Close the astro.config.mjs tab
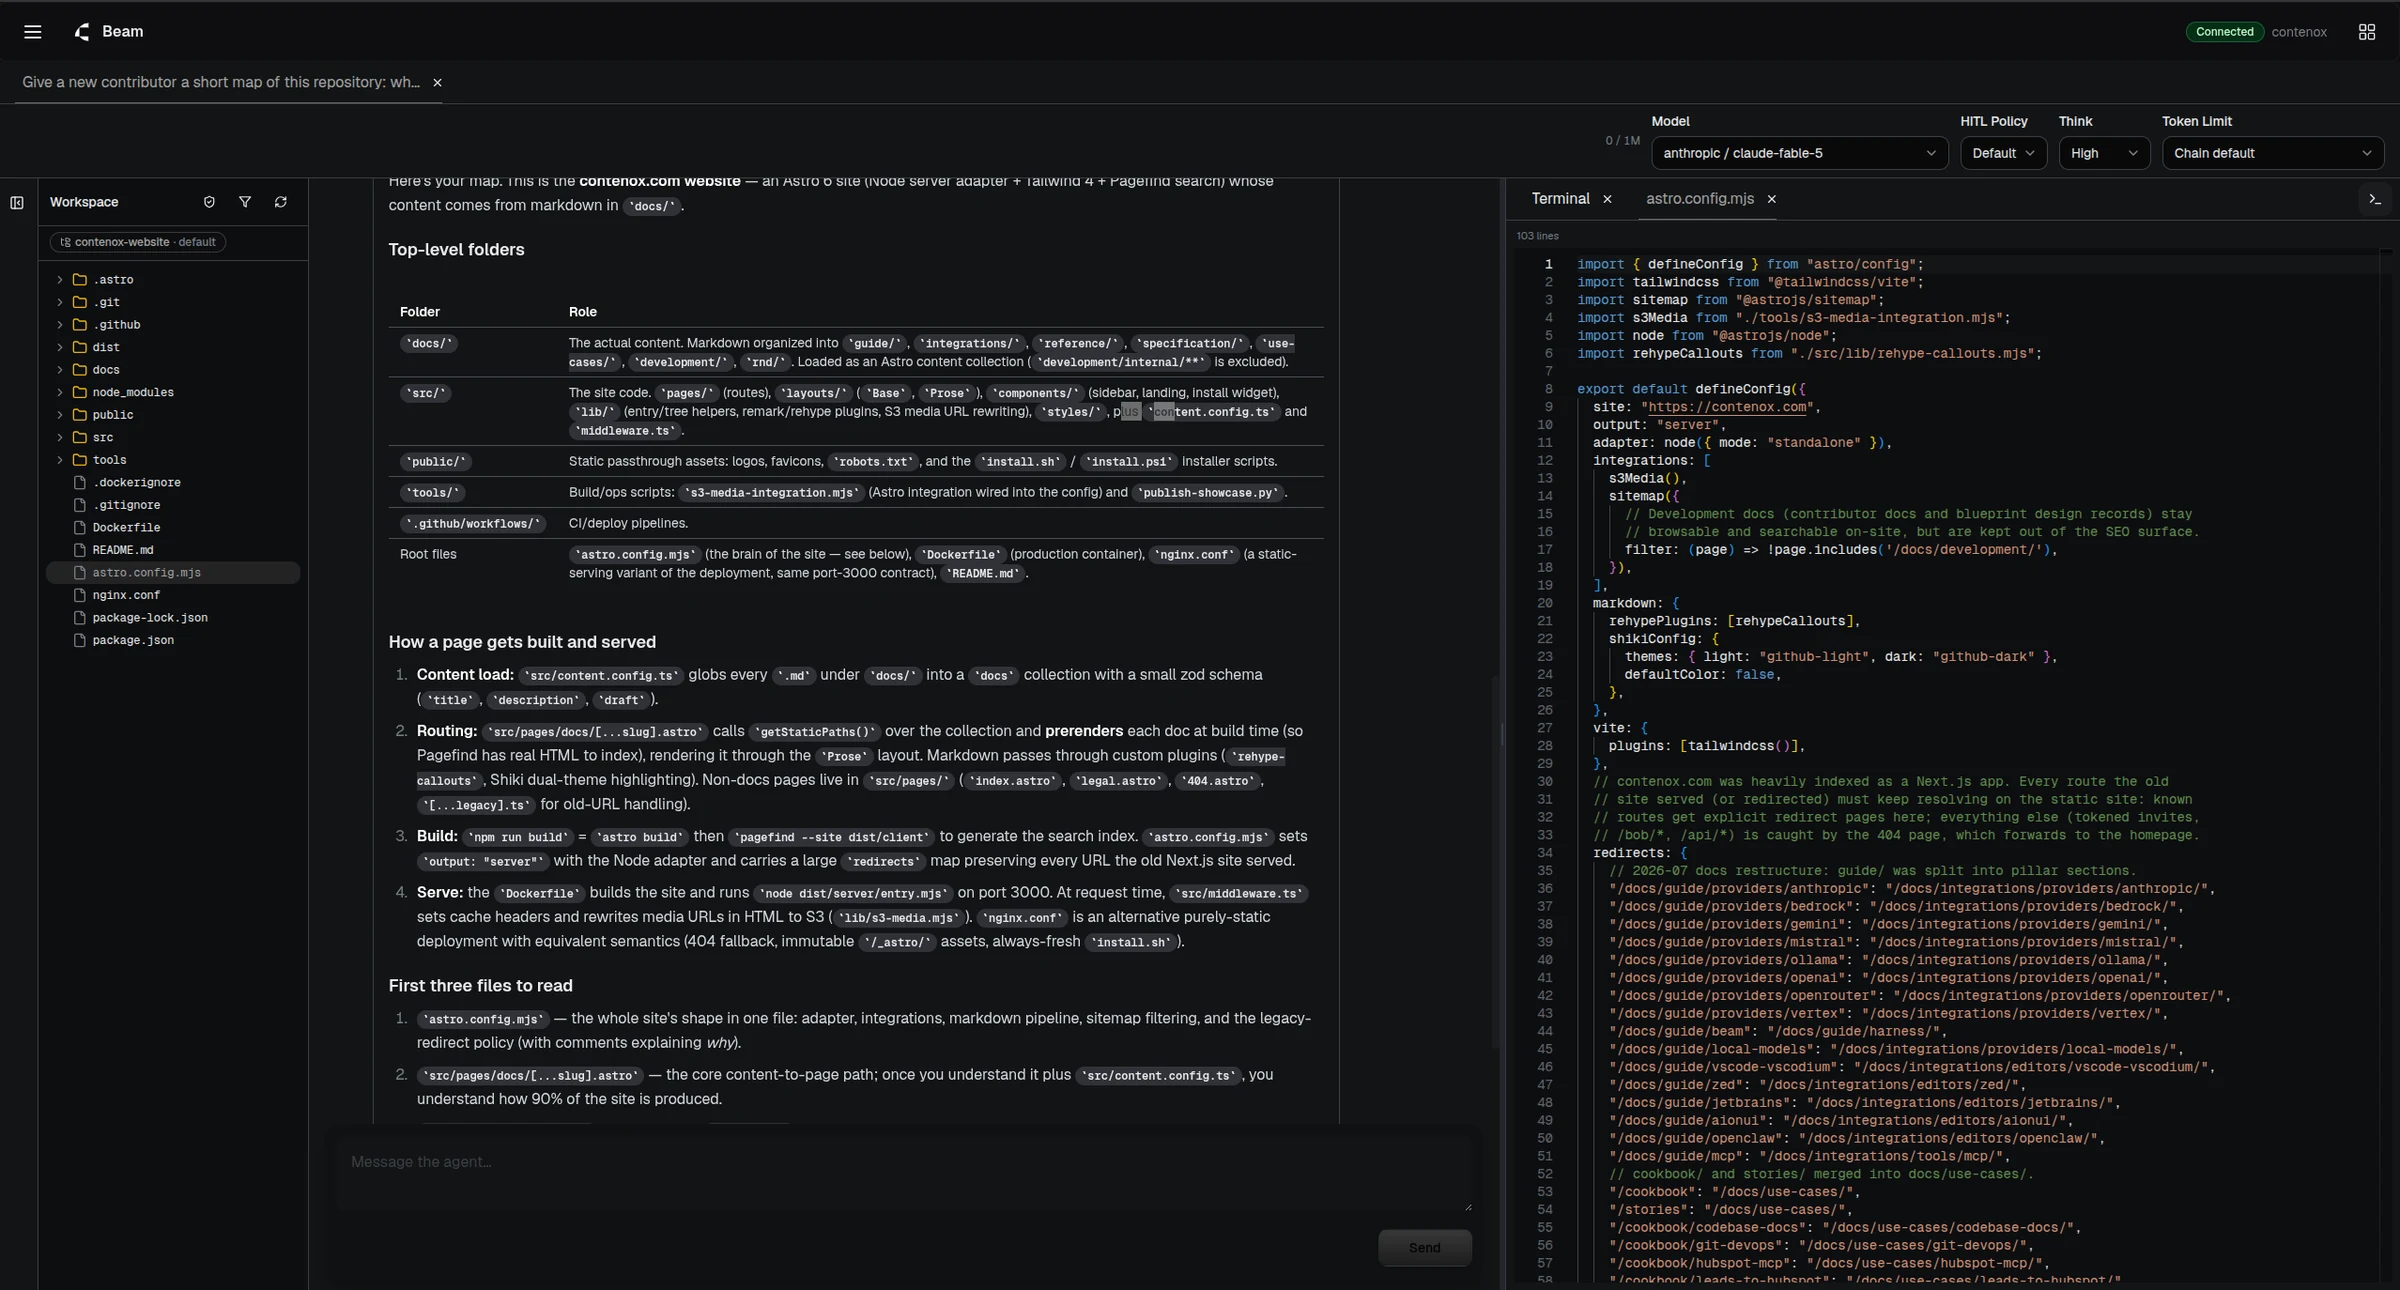This screenshot has height=1290, width=2400. [x=1771, y=199]
